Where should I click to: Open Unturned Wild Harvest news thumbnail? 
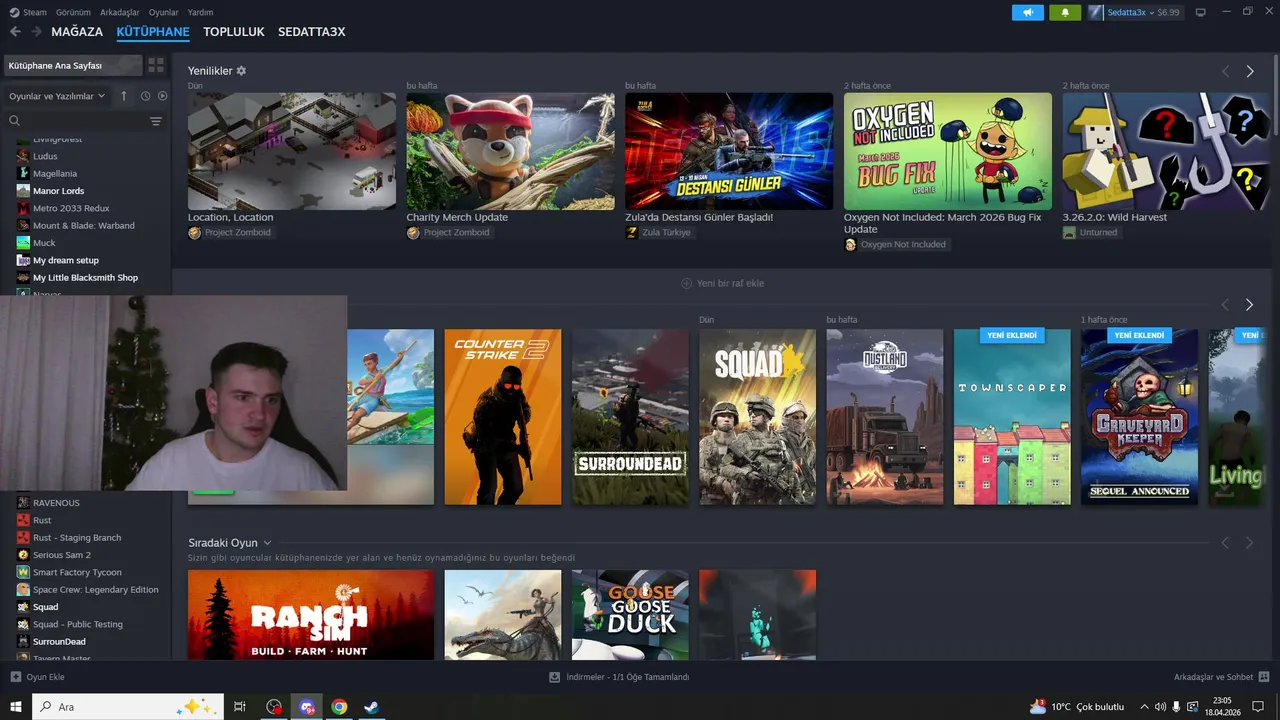point(1166,151)
